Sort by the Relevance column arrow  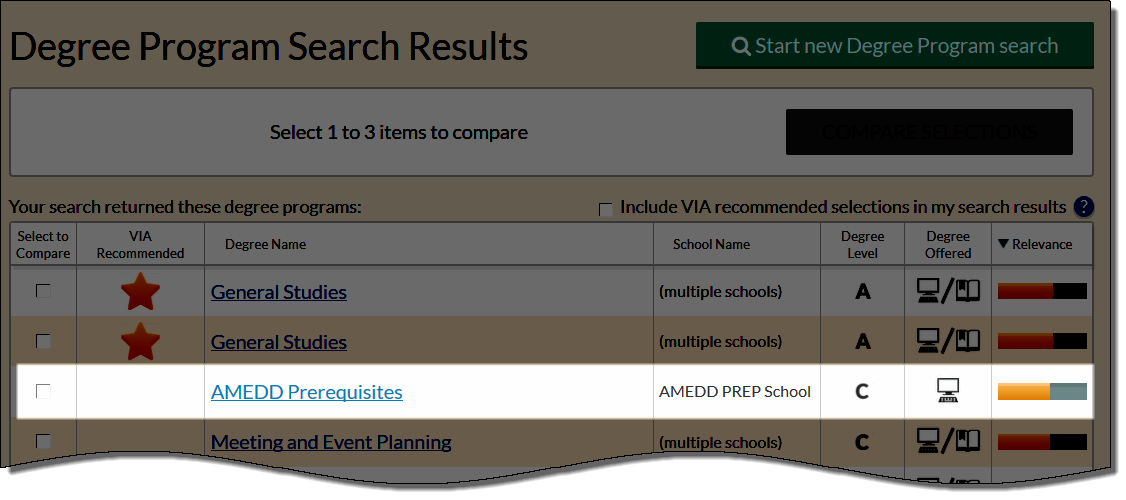click(1003, 244)
